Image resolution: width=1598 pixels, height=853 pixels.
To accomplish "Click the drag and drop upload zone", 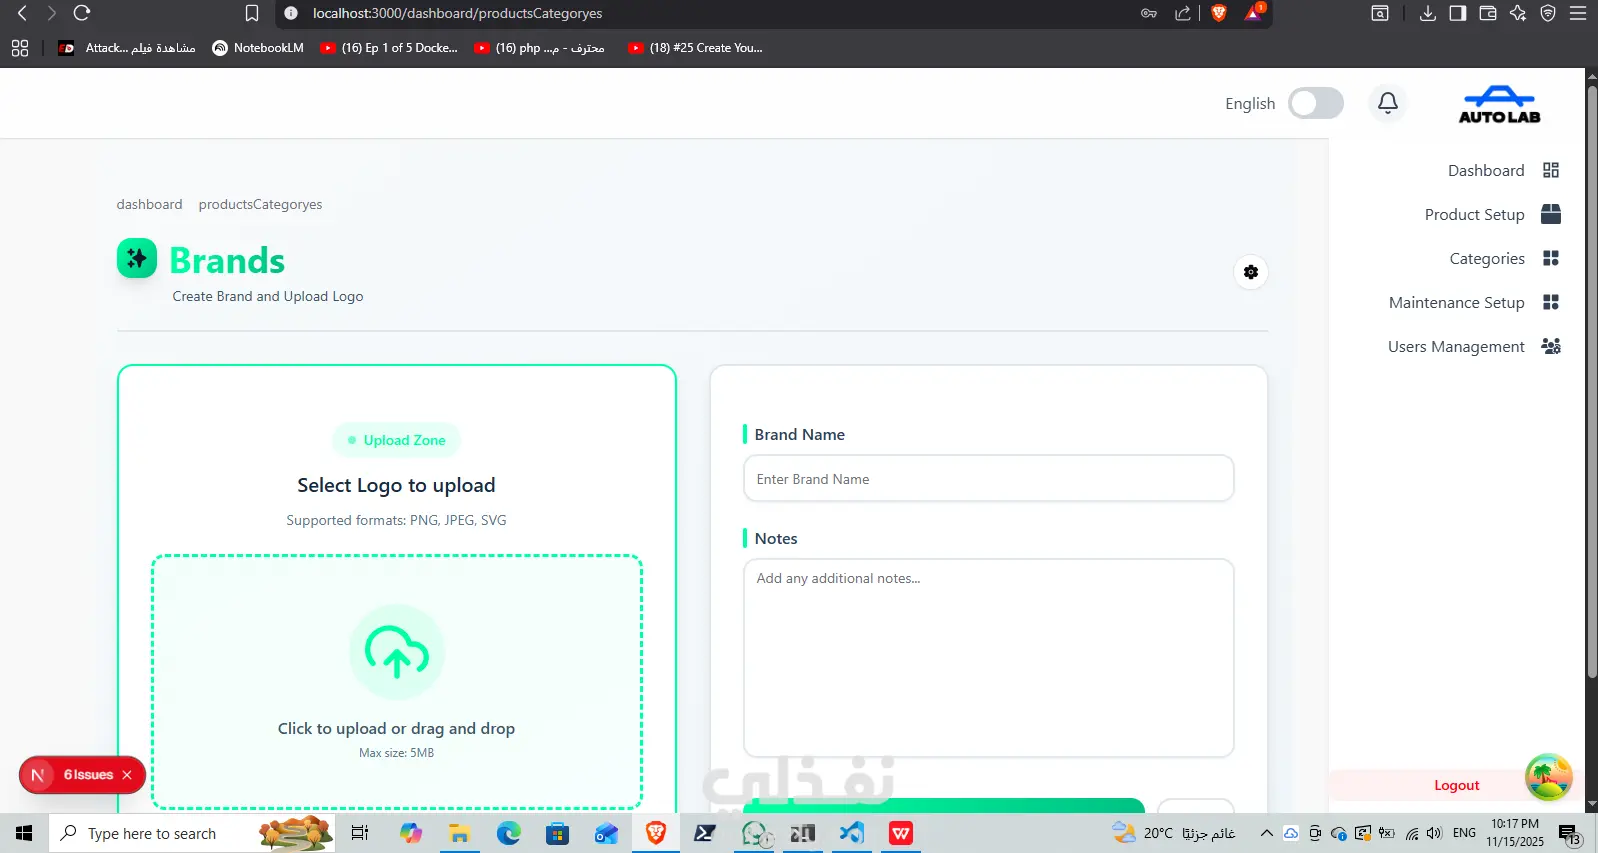I will coord(397,682).
